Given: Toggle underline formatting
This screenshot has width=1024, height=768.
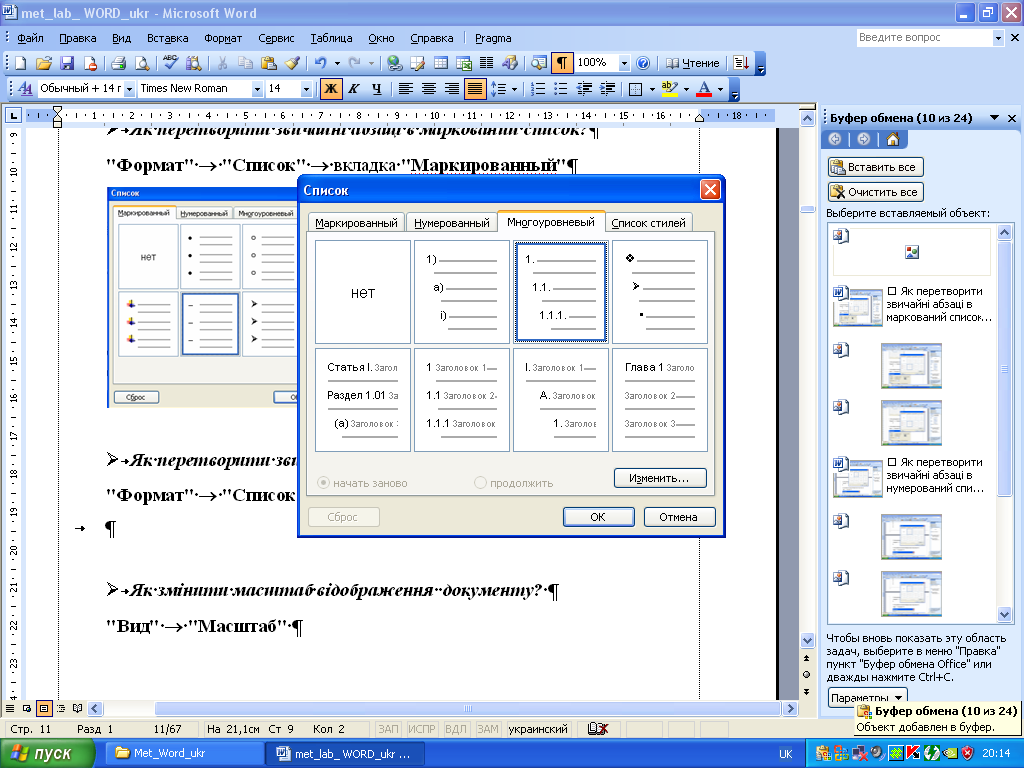Looking at the screenshot, I should pos(377,89).
